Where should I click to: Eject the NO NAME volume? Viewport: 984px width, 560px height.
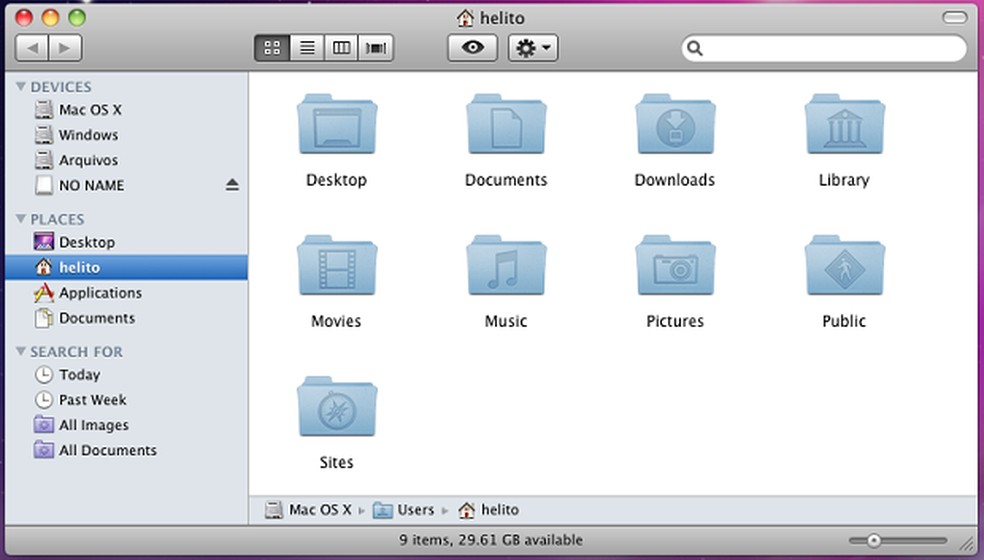(232, 185)
